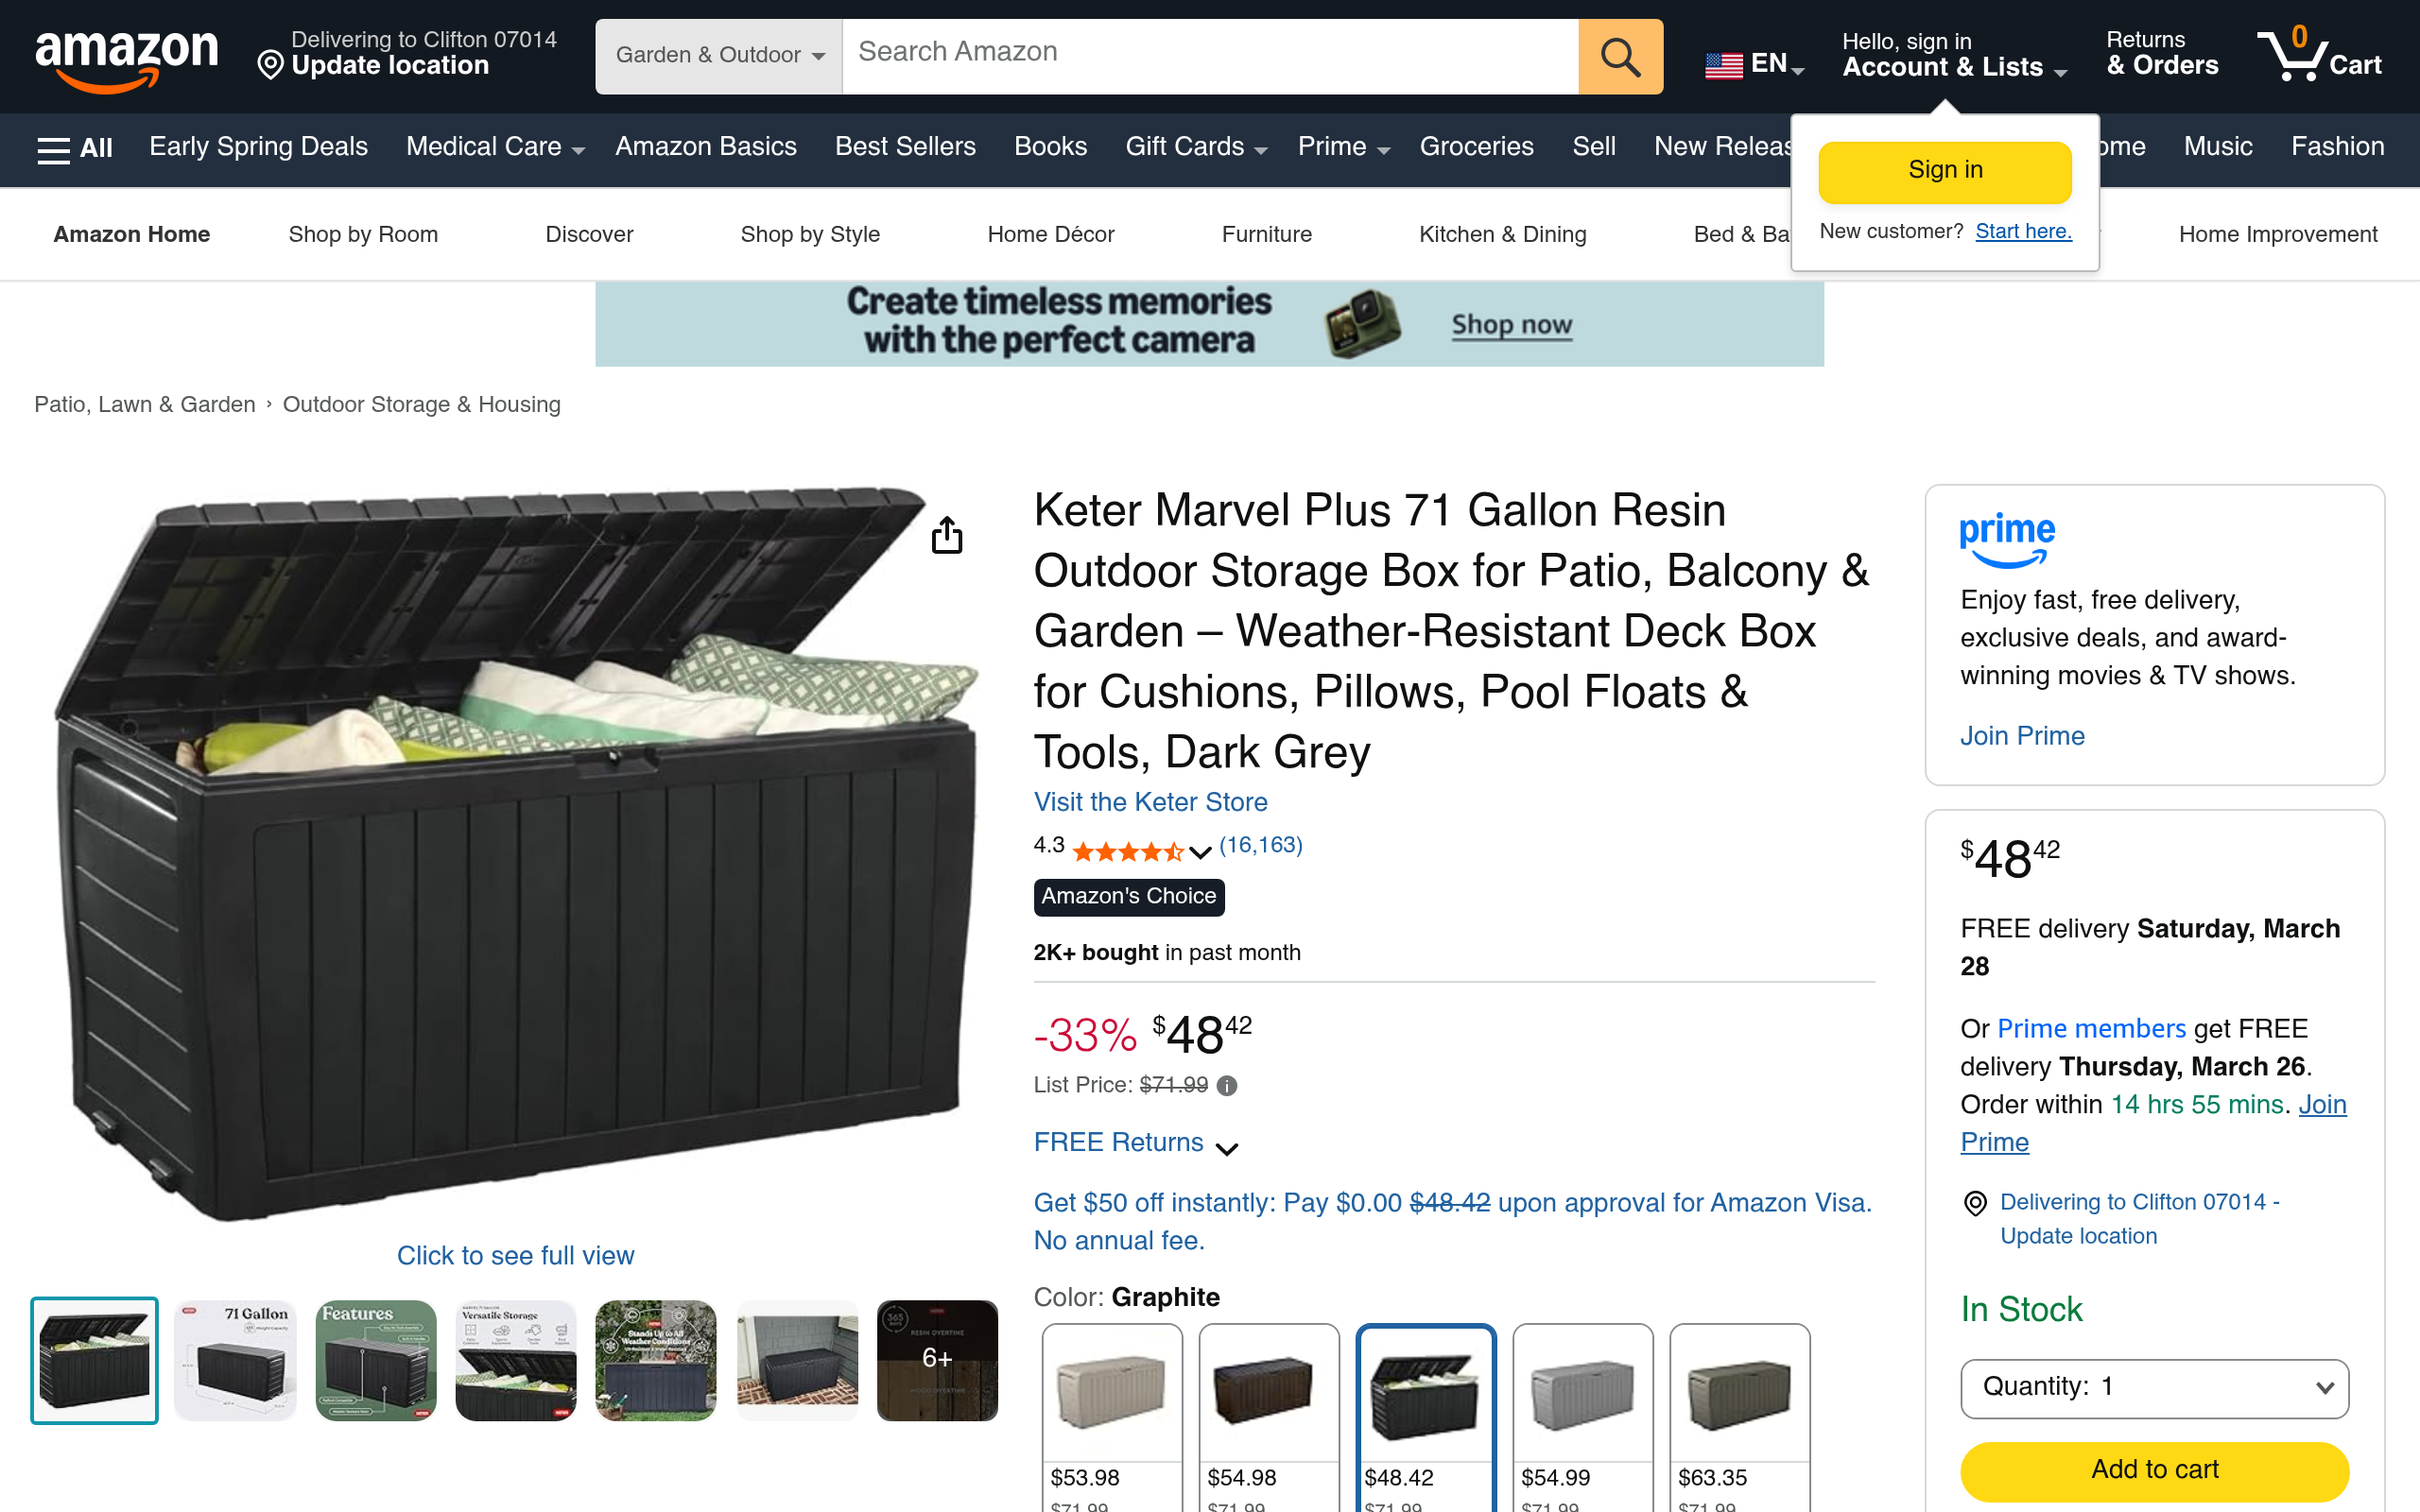Click the location pin beside Update location
This screenshot has width=2420, height=1512.
[x=270, y=66]
